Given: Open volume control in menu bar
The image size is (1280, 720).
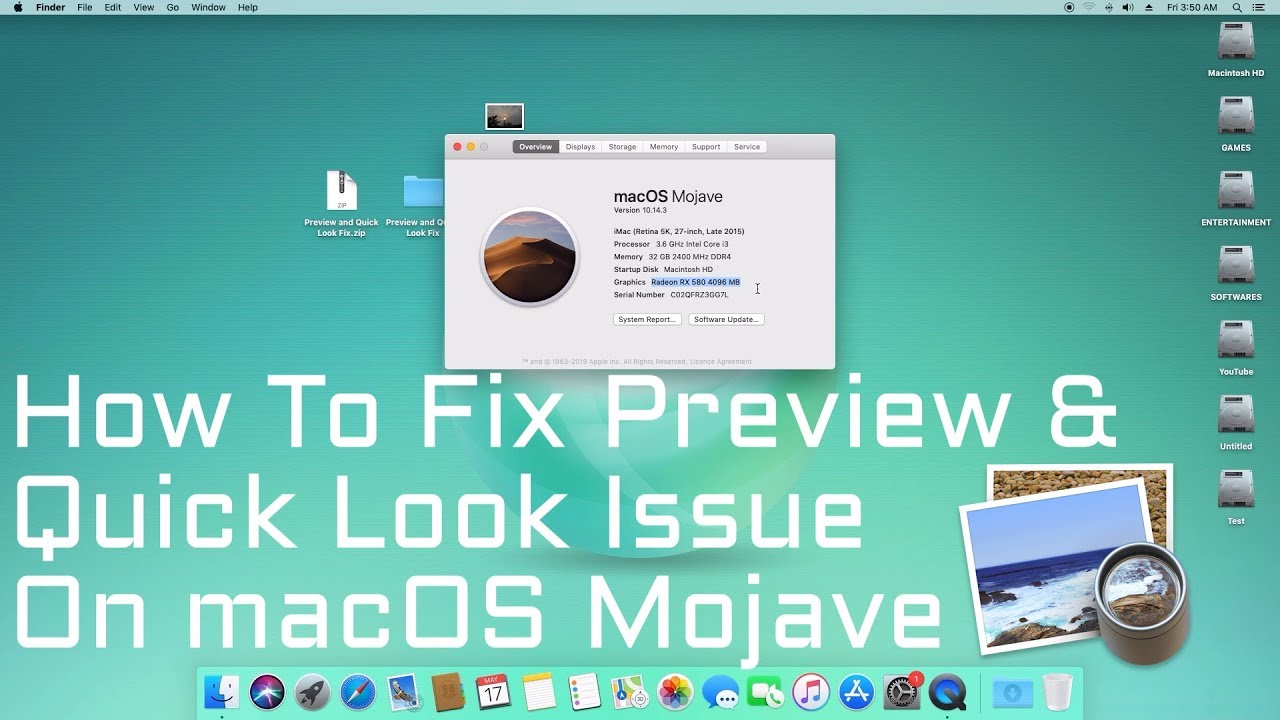Looking at the screenshot, I should click(x=1128, y=7).
